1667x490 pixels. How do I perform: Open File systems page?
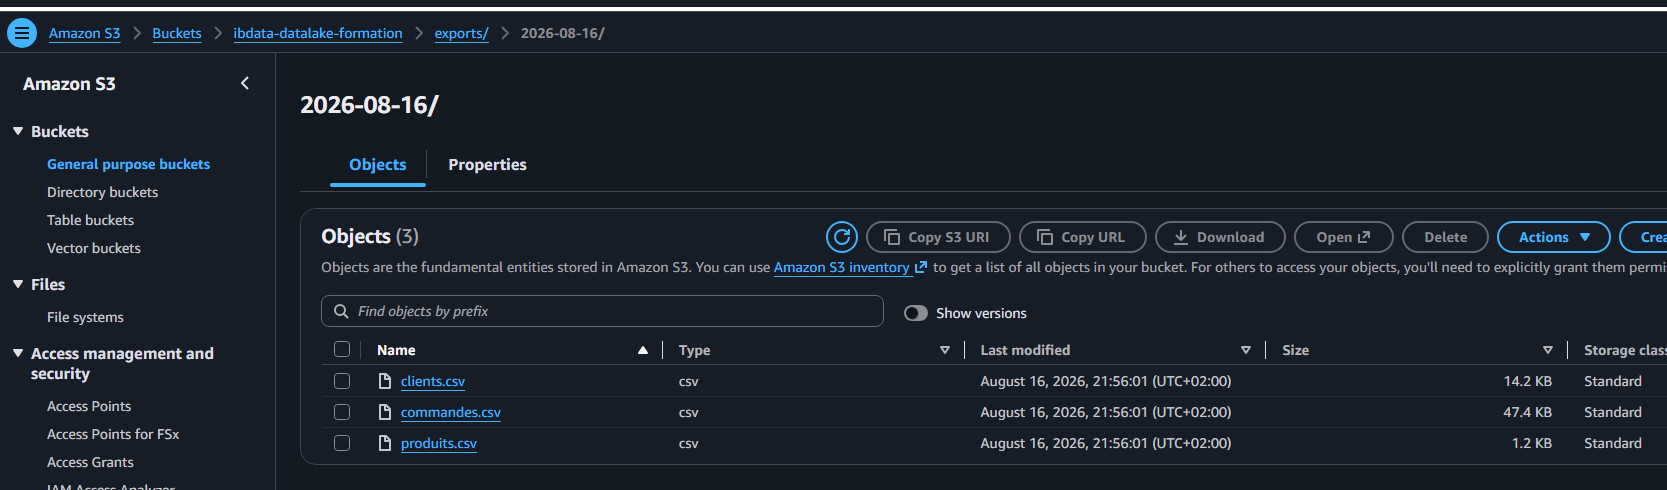pyautogui.click(x=85, y=317)
